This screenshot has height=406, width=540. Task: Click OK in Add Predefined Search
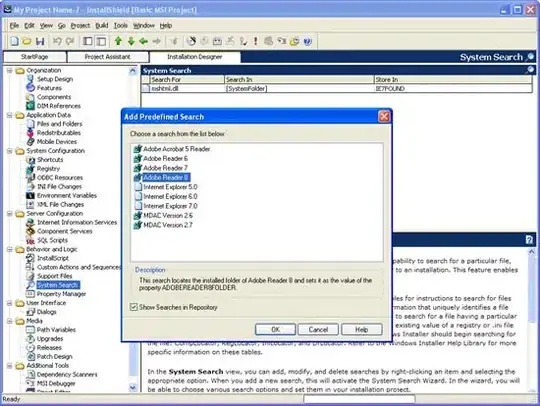click(275, 330)
